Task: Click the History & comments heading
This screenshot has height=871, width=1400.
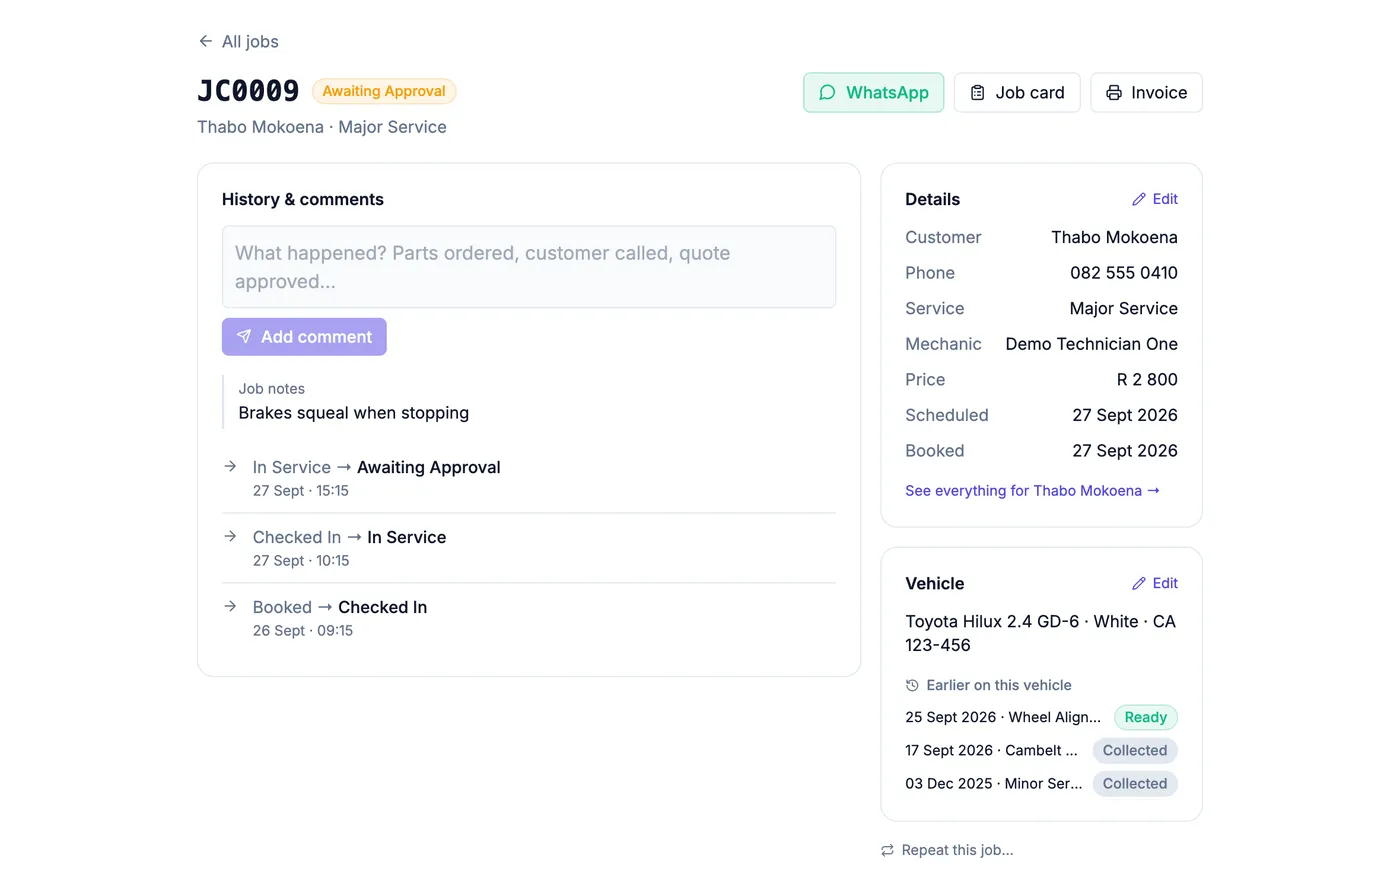Action: 303,199
